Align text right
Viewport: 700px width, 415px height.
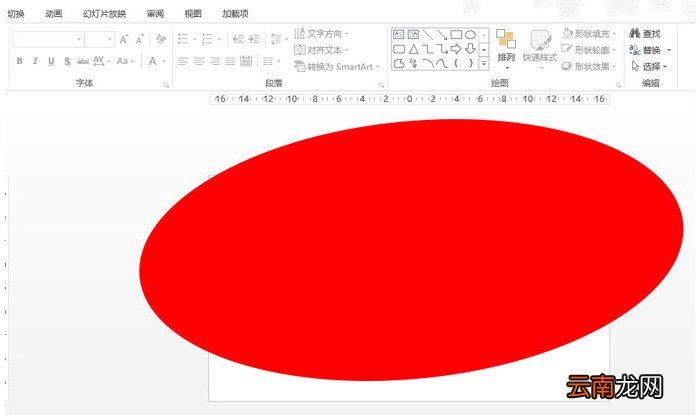[215, 61]
